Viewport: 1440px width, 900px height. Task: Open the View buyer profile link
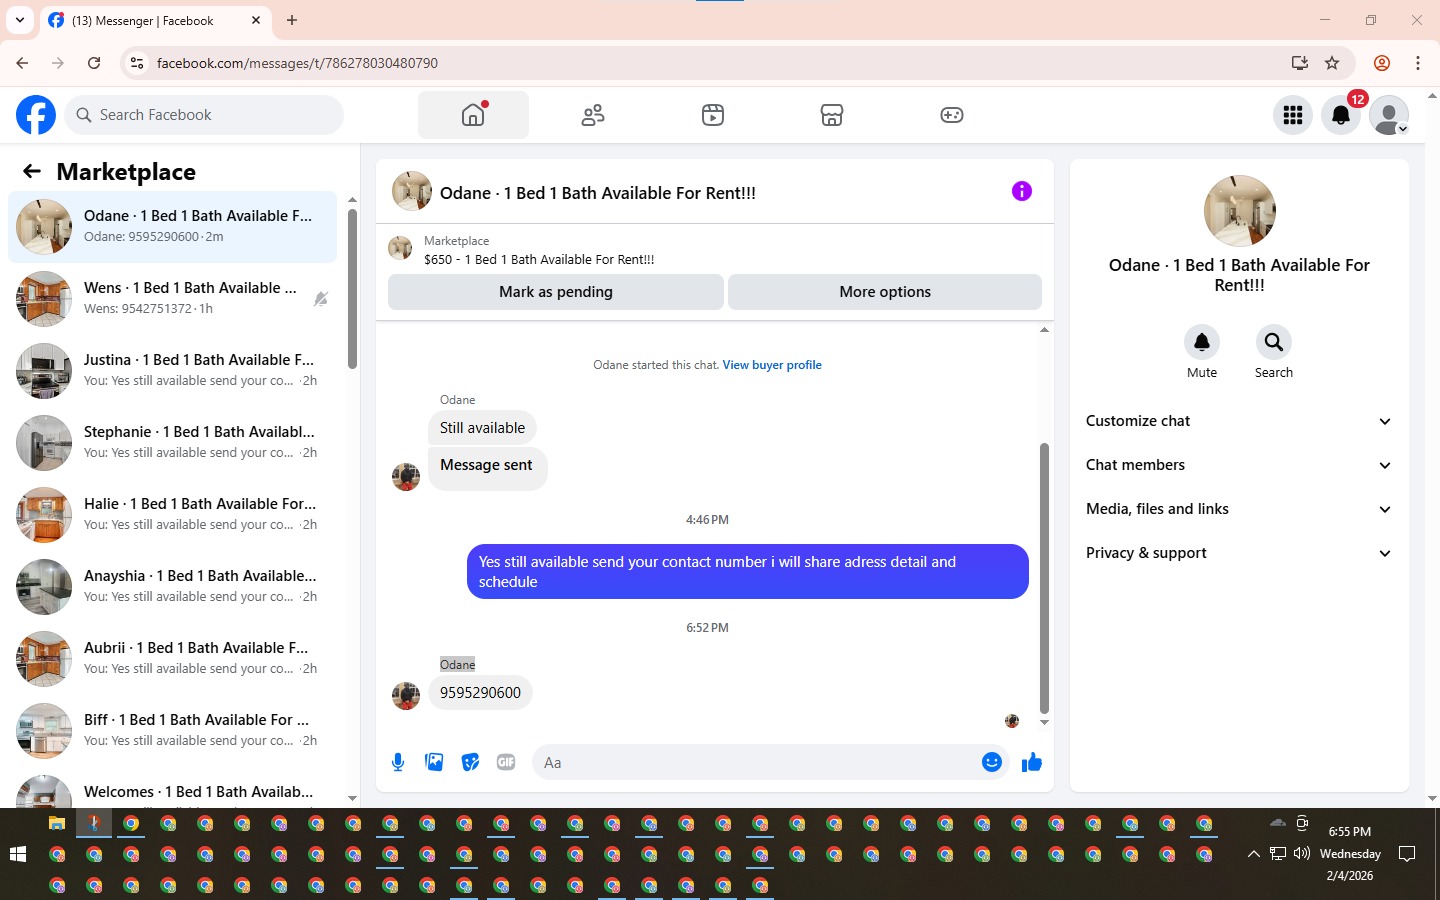(772, 365)
